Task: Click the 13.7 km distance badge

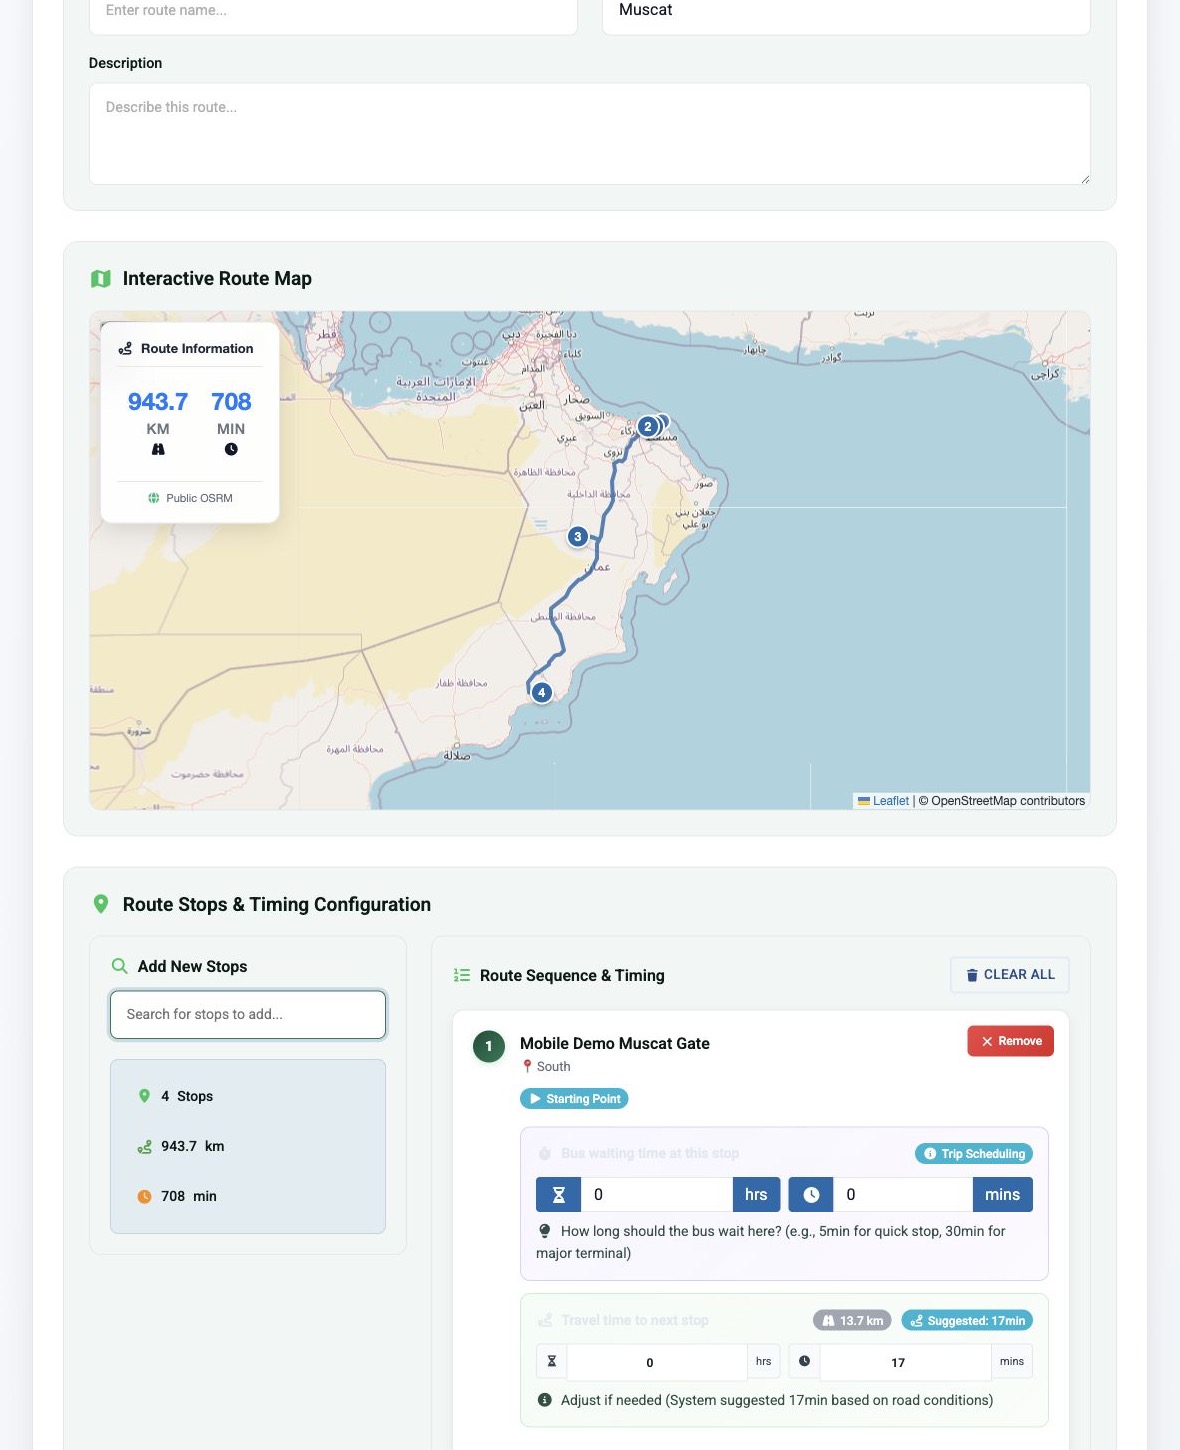Action: click(852, 1320)
